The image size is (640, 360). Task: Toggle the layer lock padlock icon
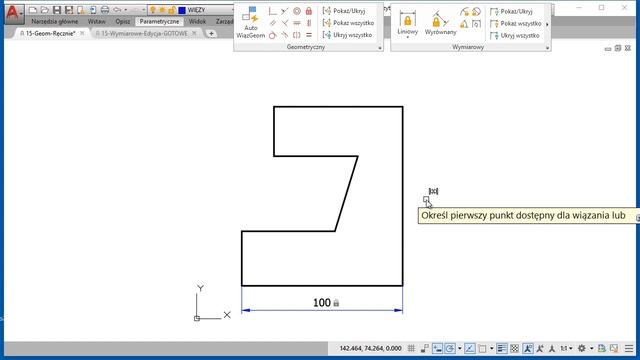[172, 10]
